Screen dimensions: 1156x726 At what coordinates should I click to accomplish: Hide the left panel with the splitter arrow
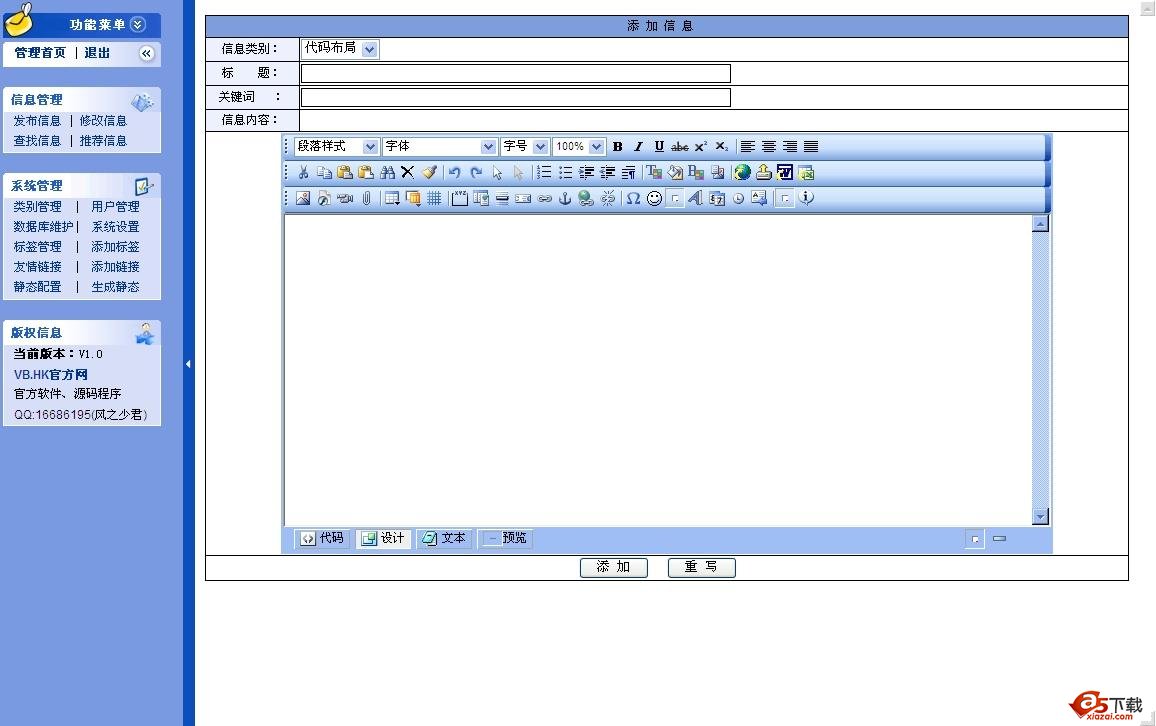click(189, 364)
